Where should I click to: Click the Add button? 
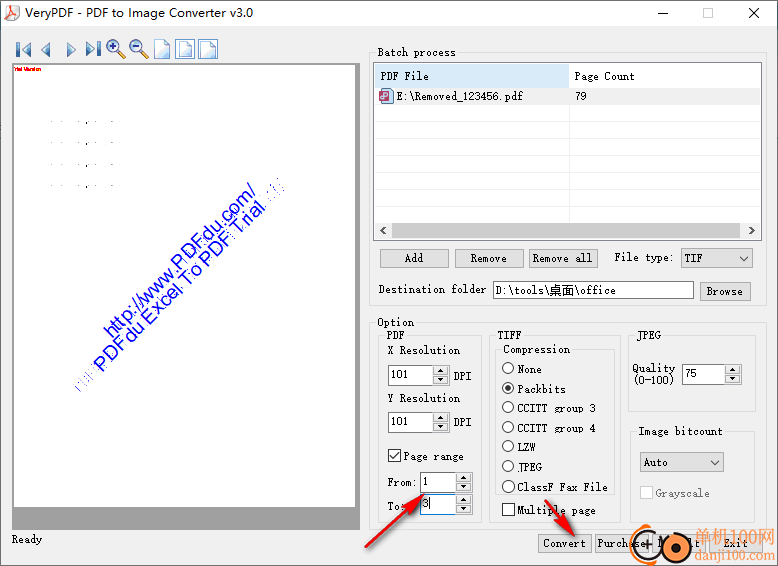[x=414, y=258]
